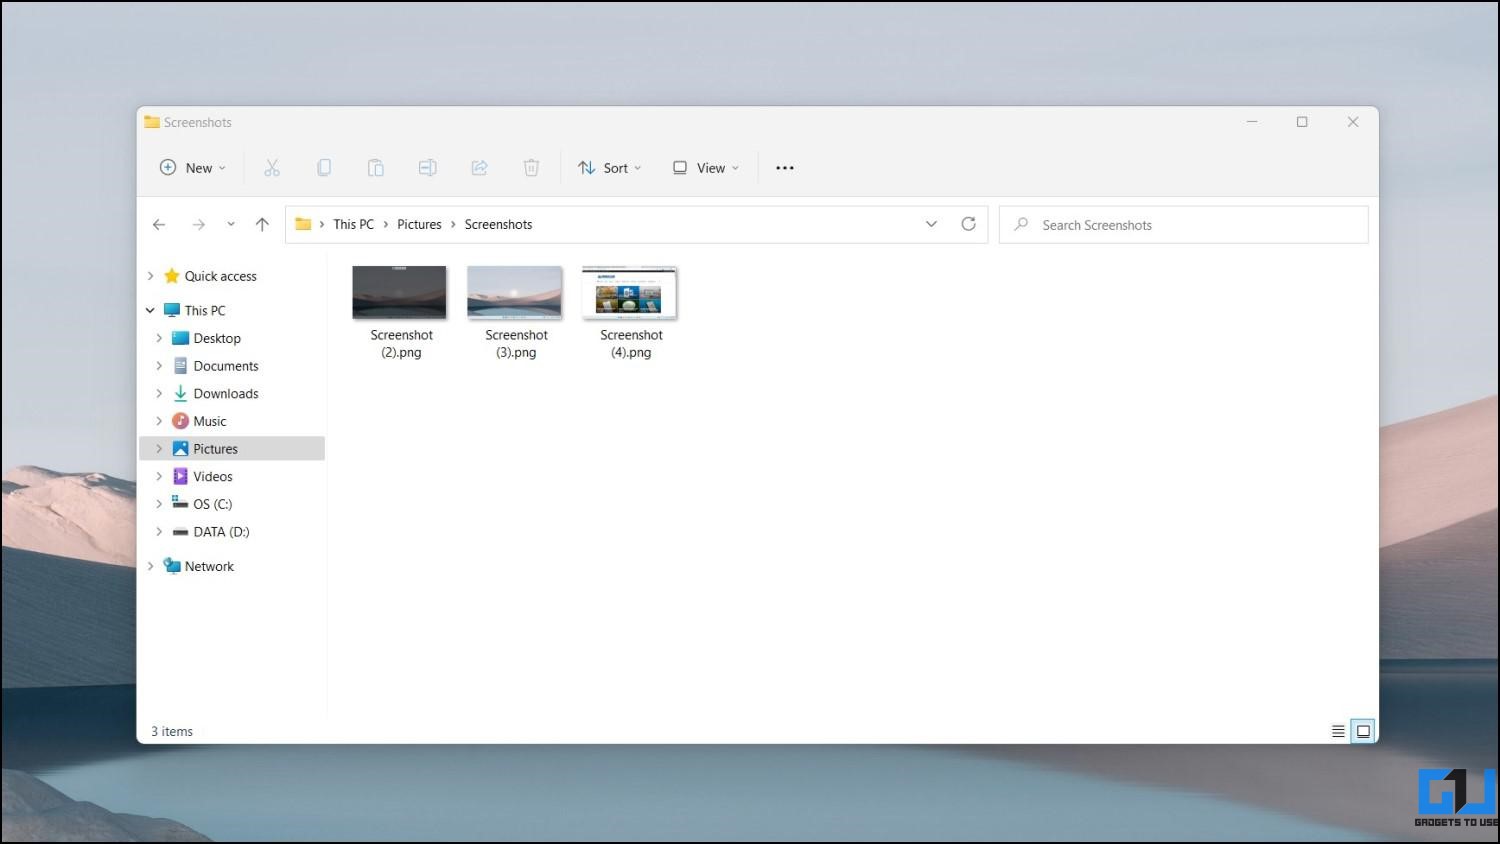Image resolution: width=1500 pixels, height=844 pixels.
Task: Minimize the Screenshots window
Action: click(1252, 122)
